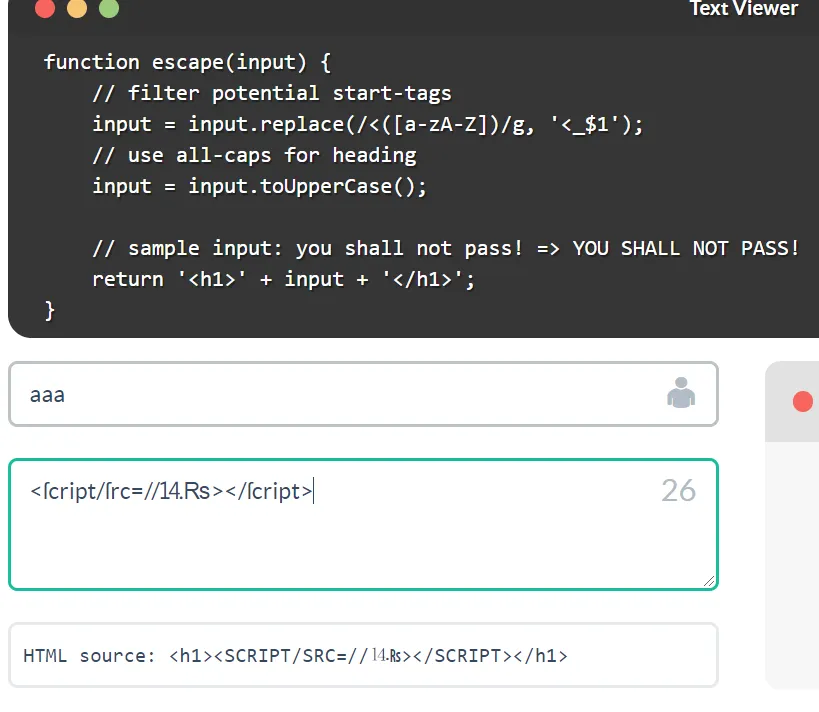Image resolution: width=819 pixels, height=712 pixels.
Task: Click the character counter showing 26
Action: (x=678, y=491)
